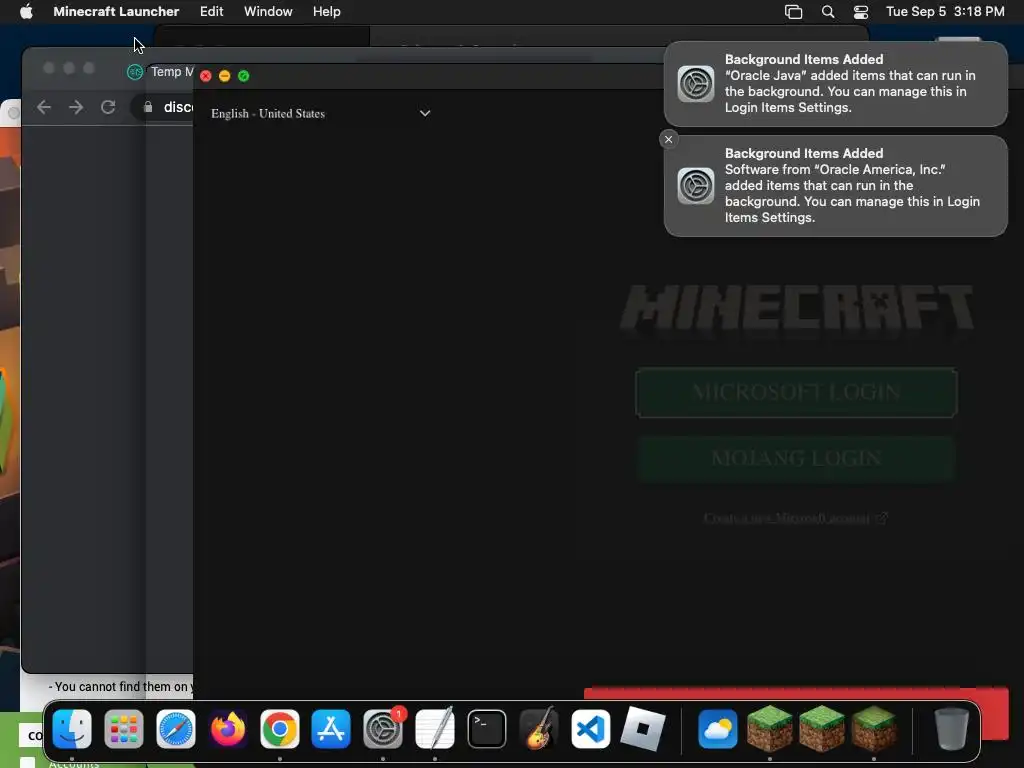Open the Edit menu

[x=212, y=11]
